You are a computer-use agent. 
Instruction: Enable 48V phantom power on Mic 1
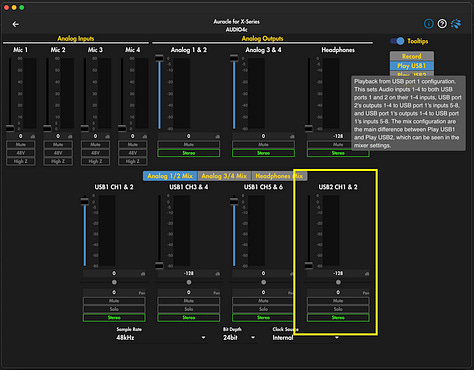click(x=21, y=153)
